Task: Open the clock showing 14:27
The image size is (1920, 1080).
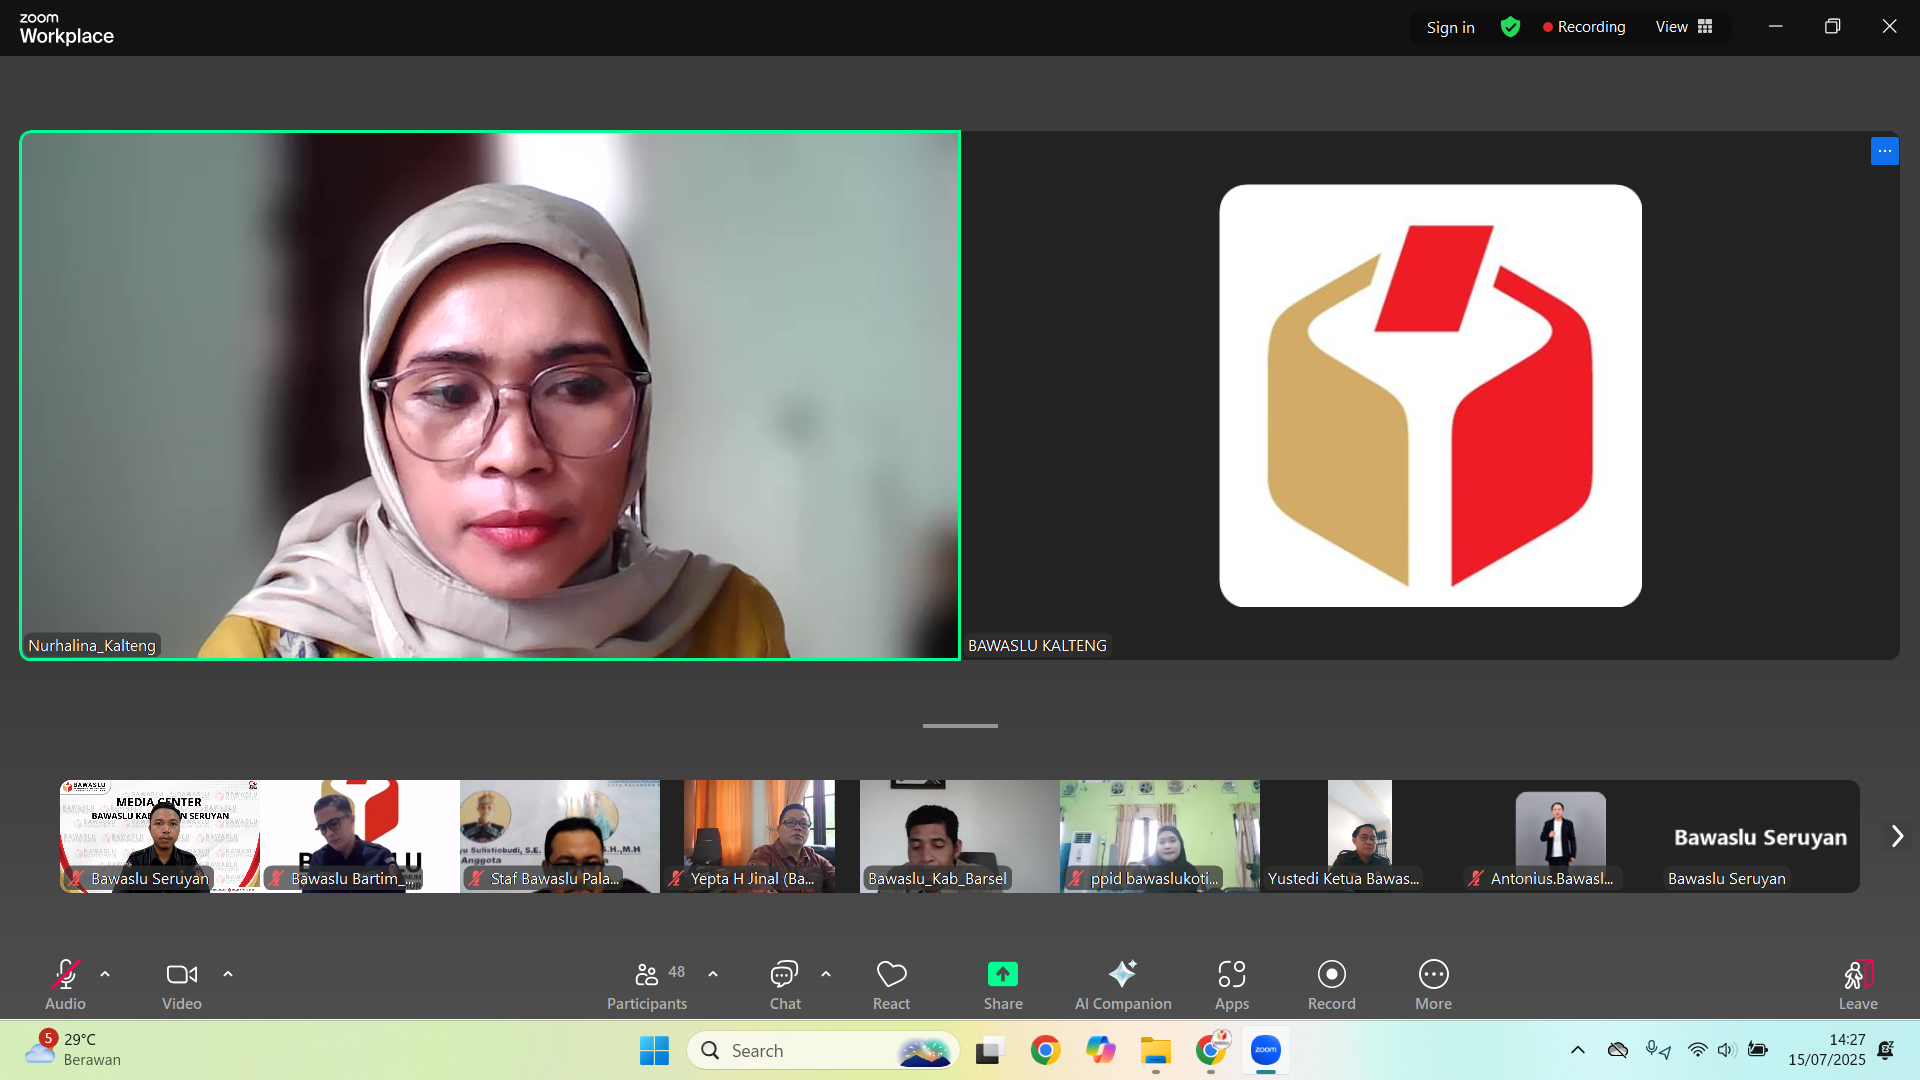Action: [x=1827, y=1050]
